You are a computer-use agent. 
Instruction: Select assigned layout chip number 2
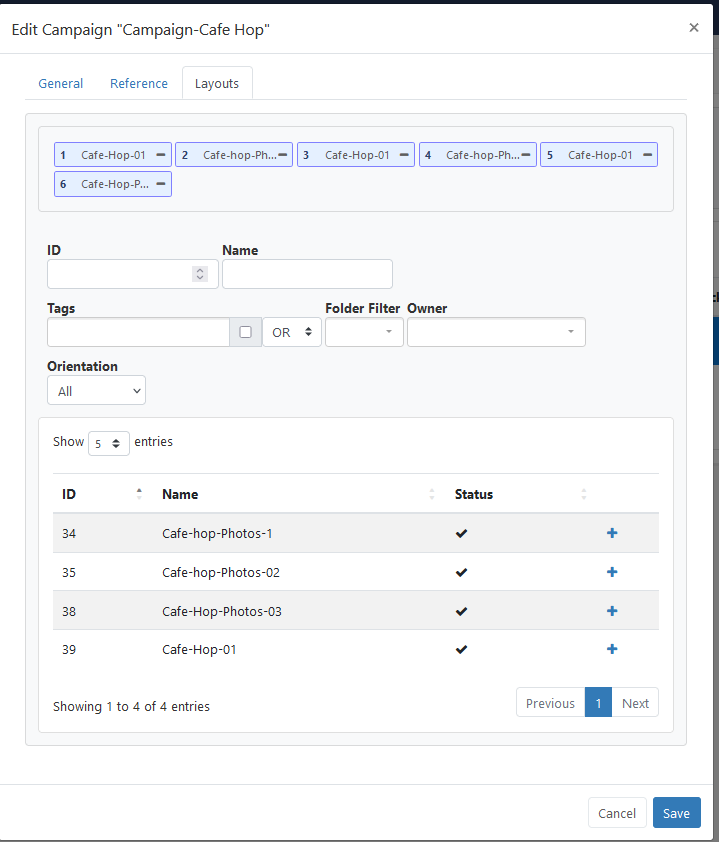[x=234, y=155]
